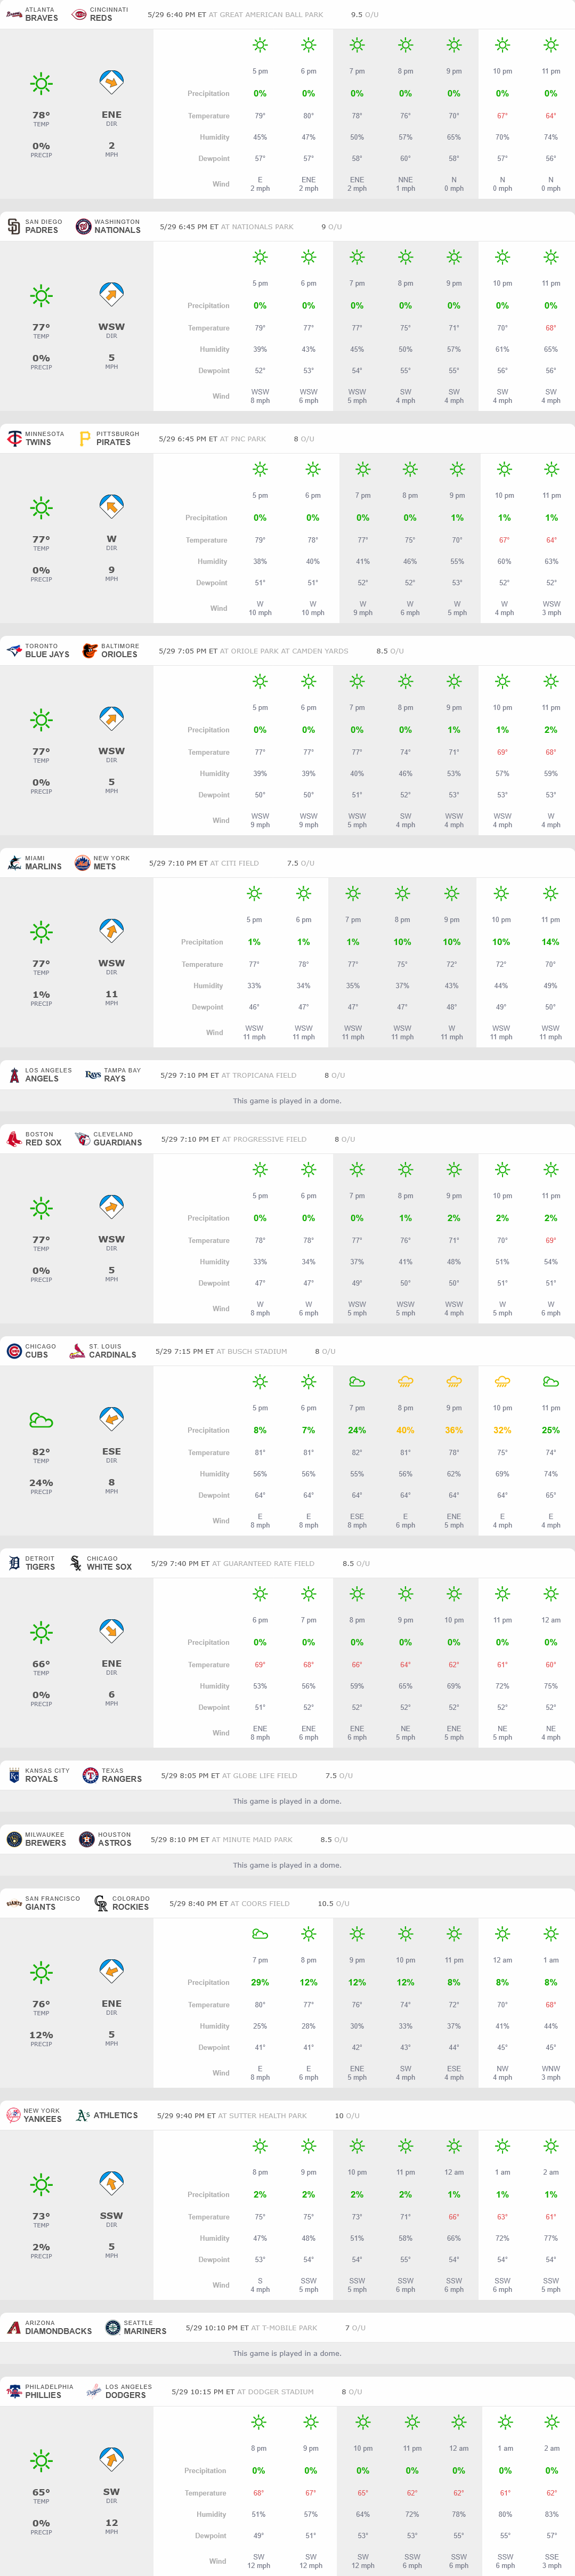Click the 7 pm cloud icon in Giants-Rockies forecast
Image resolution: width=575 pixels, height=2576 pixels.
[260, 1934]
